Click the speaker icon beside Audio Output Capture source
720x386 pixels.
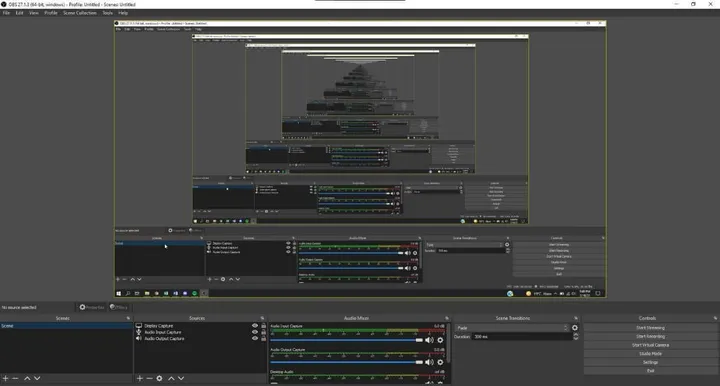click(x=139, y=338)
